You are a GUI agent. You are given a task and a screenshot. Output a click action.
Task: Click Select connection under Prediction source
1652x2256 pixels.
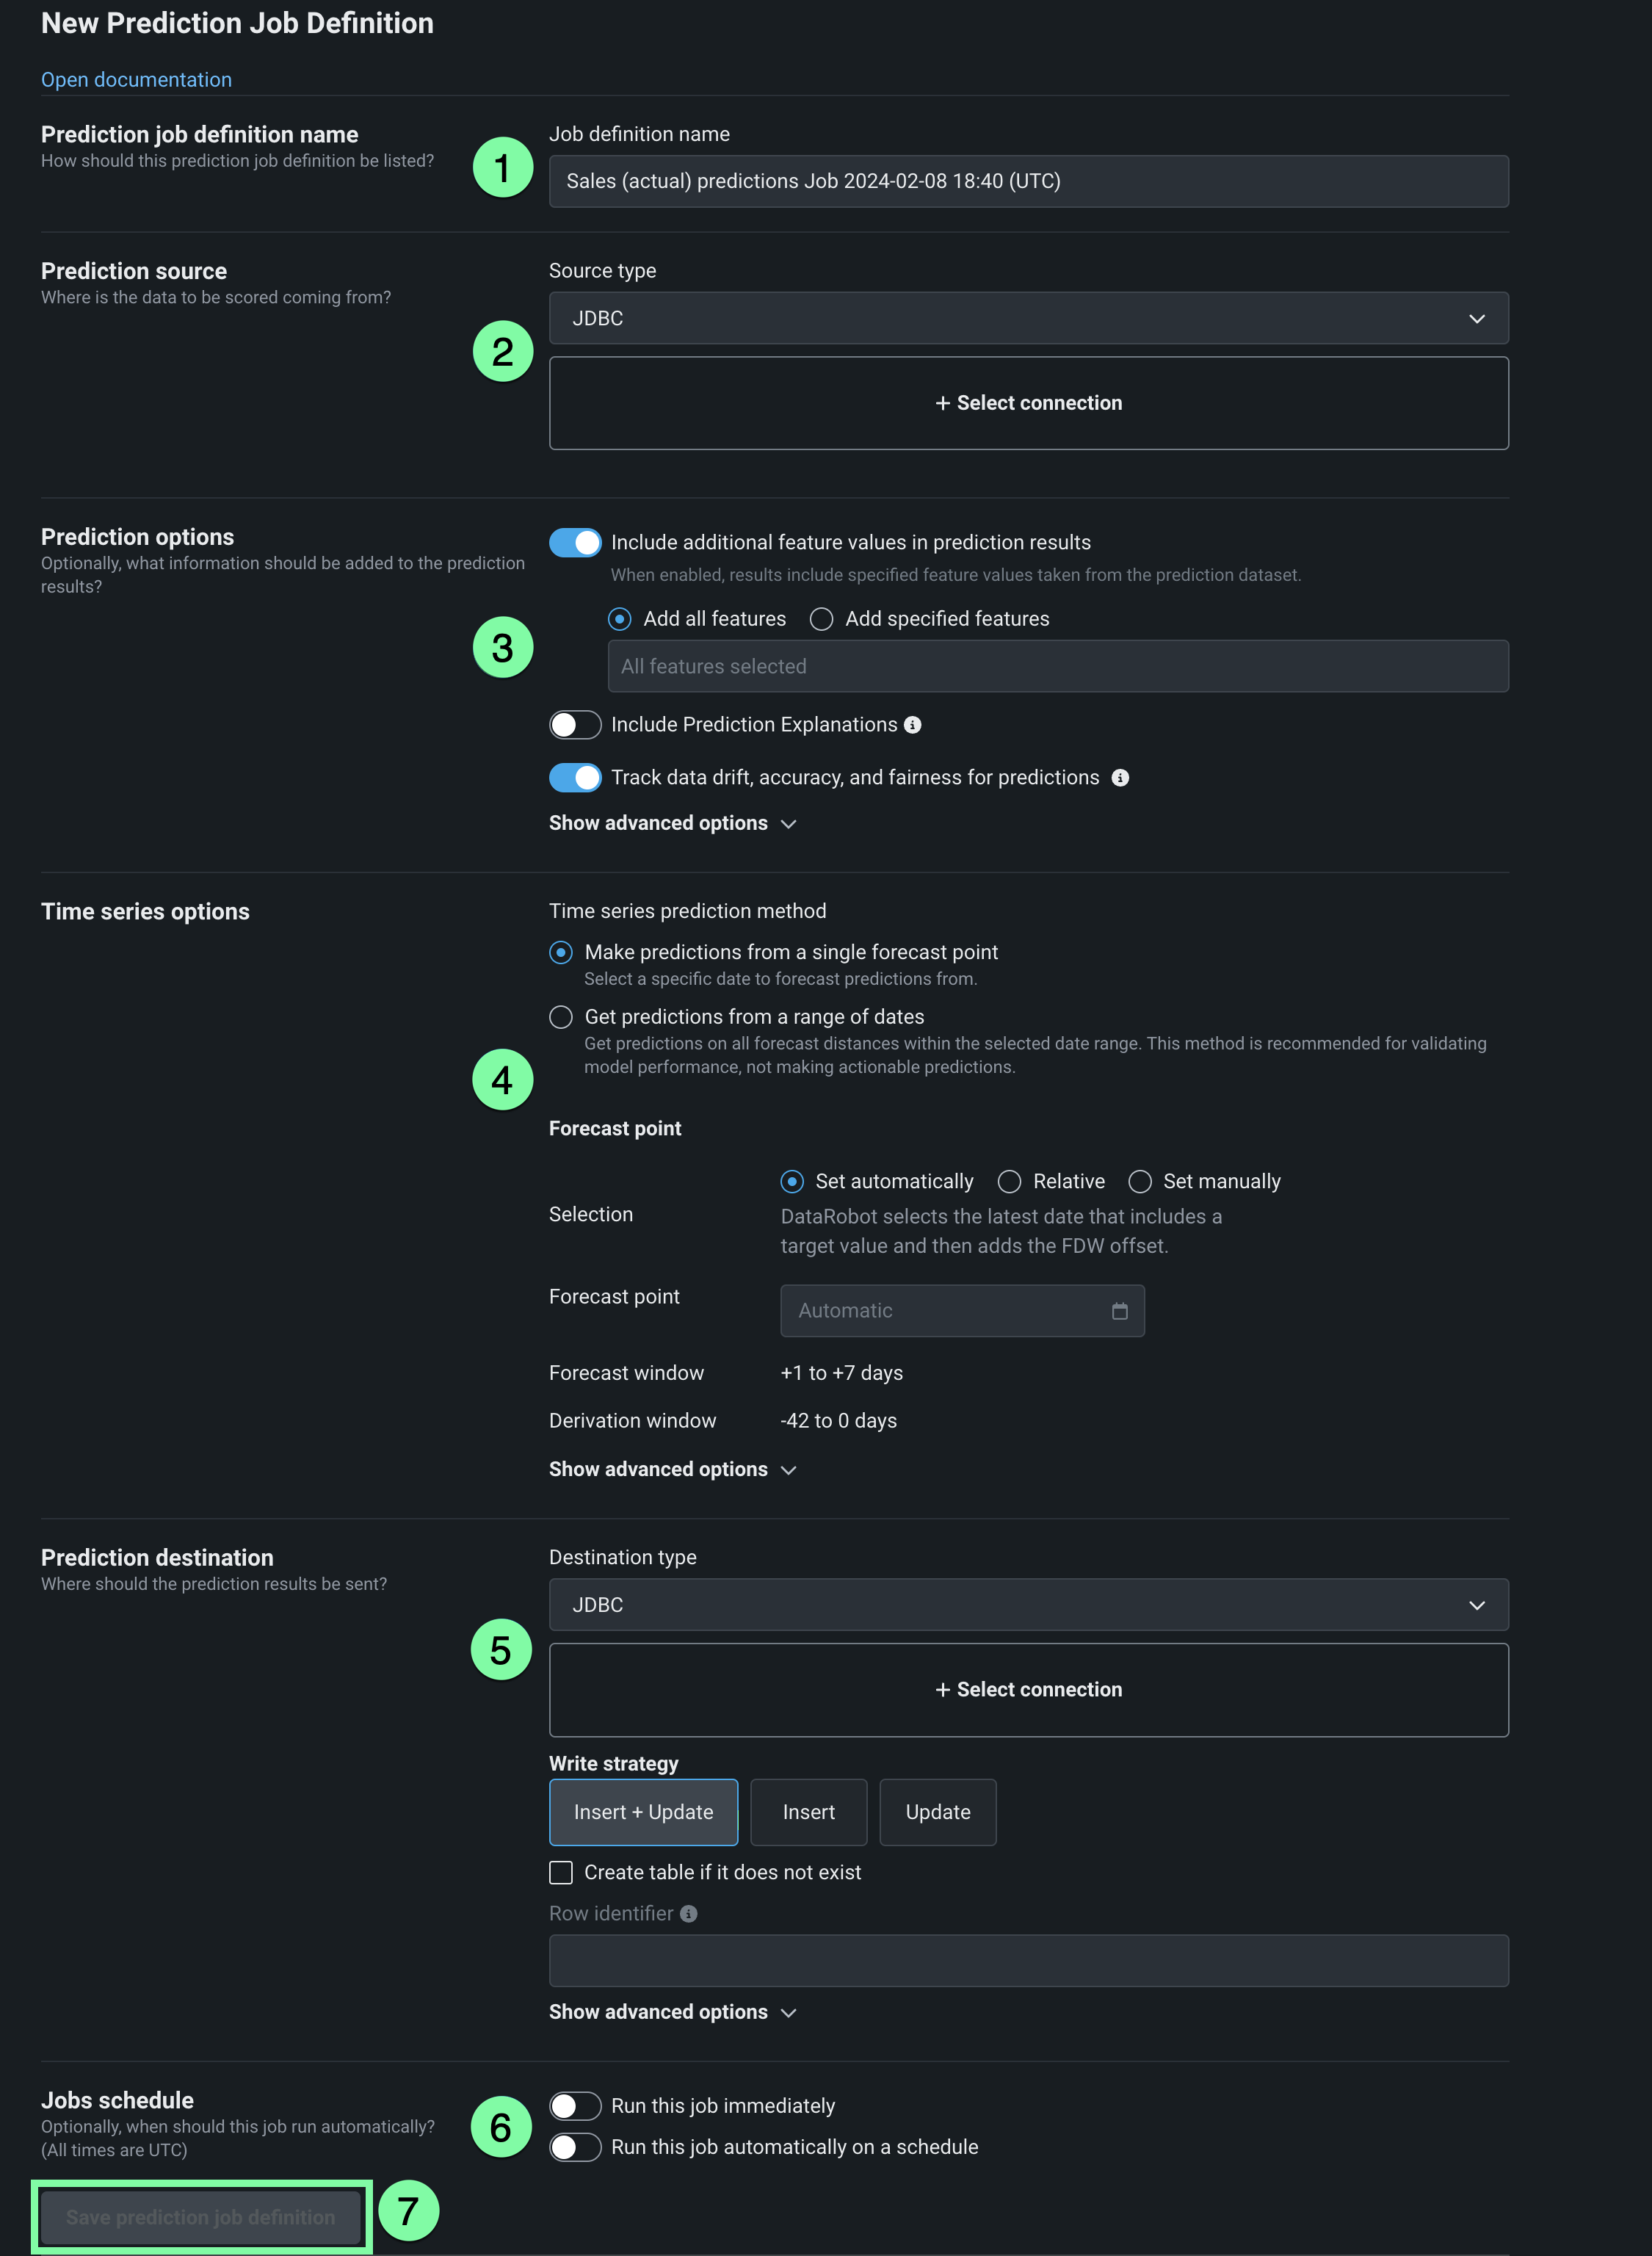coord(1028,403)
